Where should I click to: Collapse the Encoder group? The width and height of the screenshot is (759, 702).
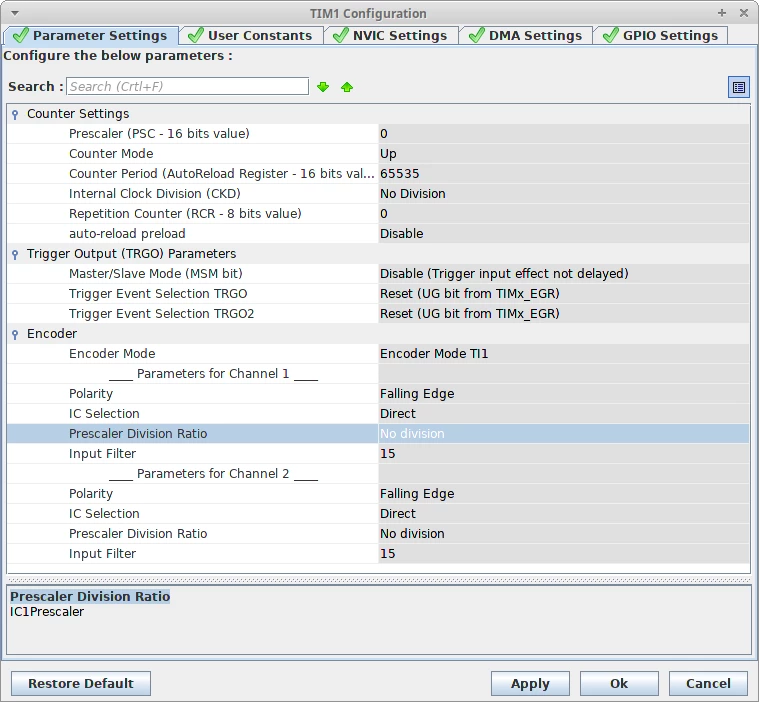[15, 334]
